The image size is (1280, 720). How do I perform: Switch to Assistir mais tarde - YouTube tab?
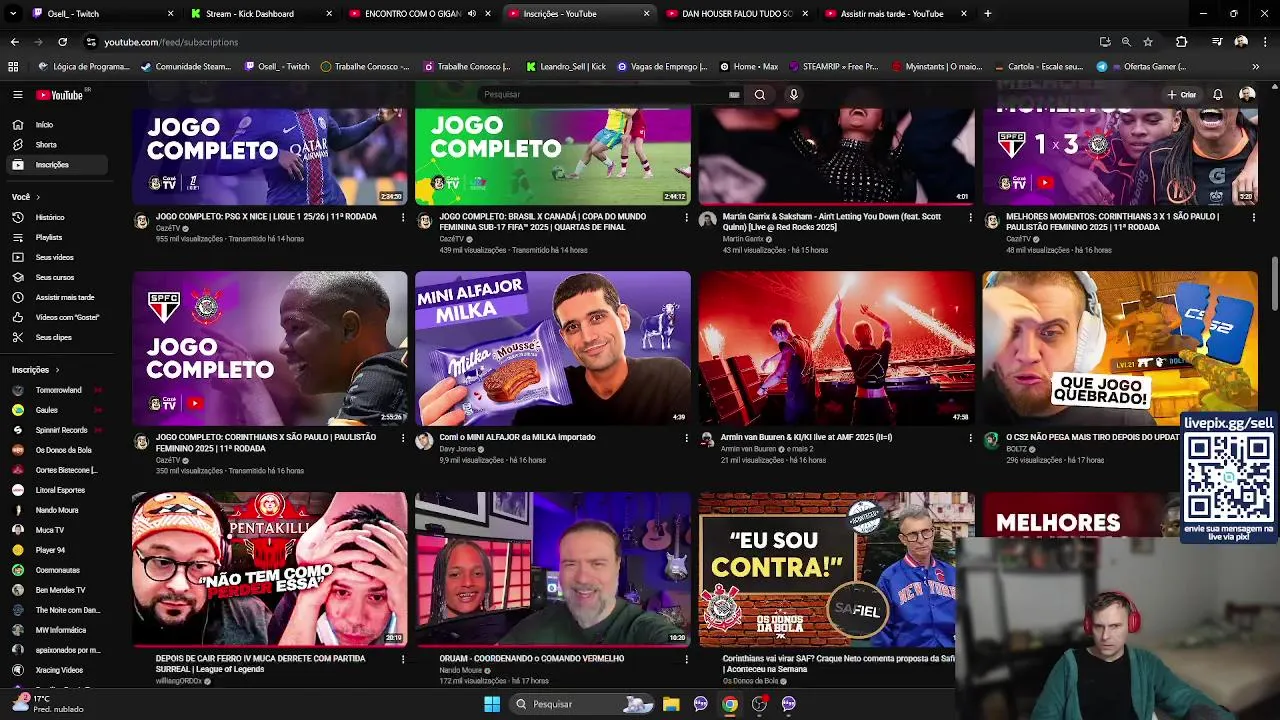pos(897,14)
